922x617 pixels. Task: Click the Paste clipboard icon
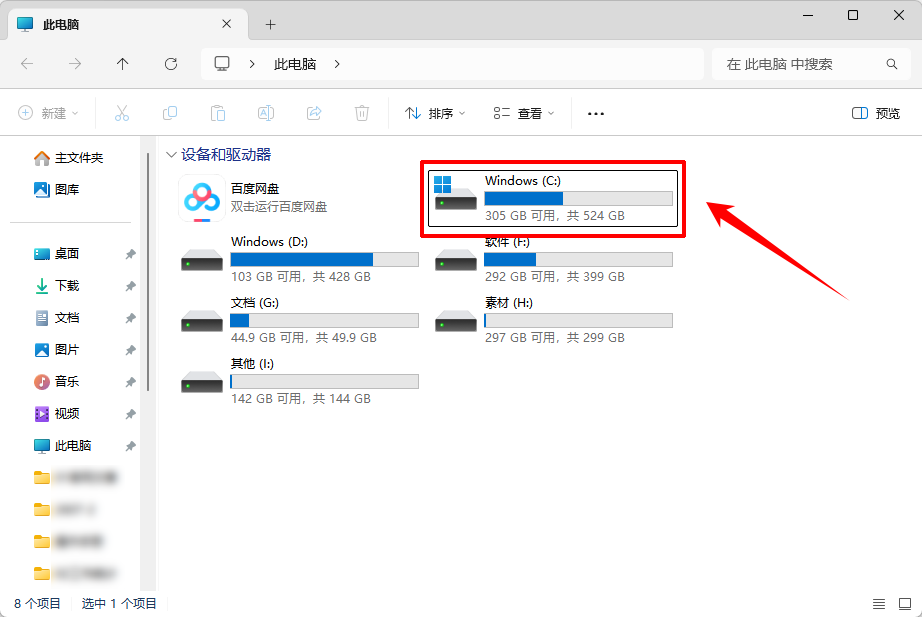(218, 113)
